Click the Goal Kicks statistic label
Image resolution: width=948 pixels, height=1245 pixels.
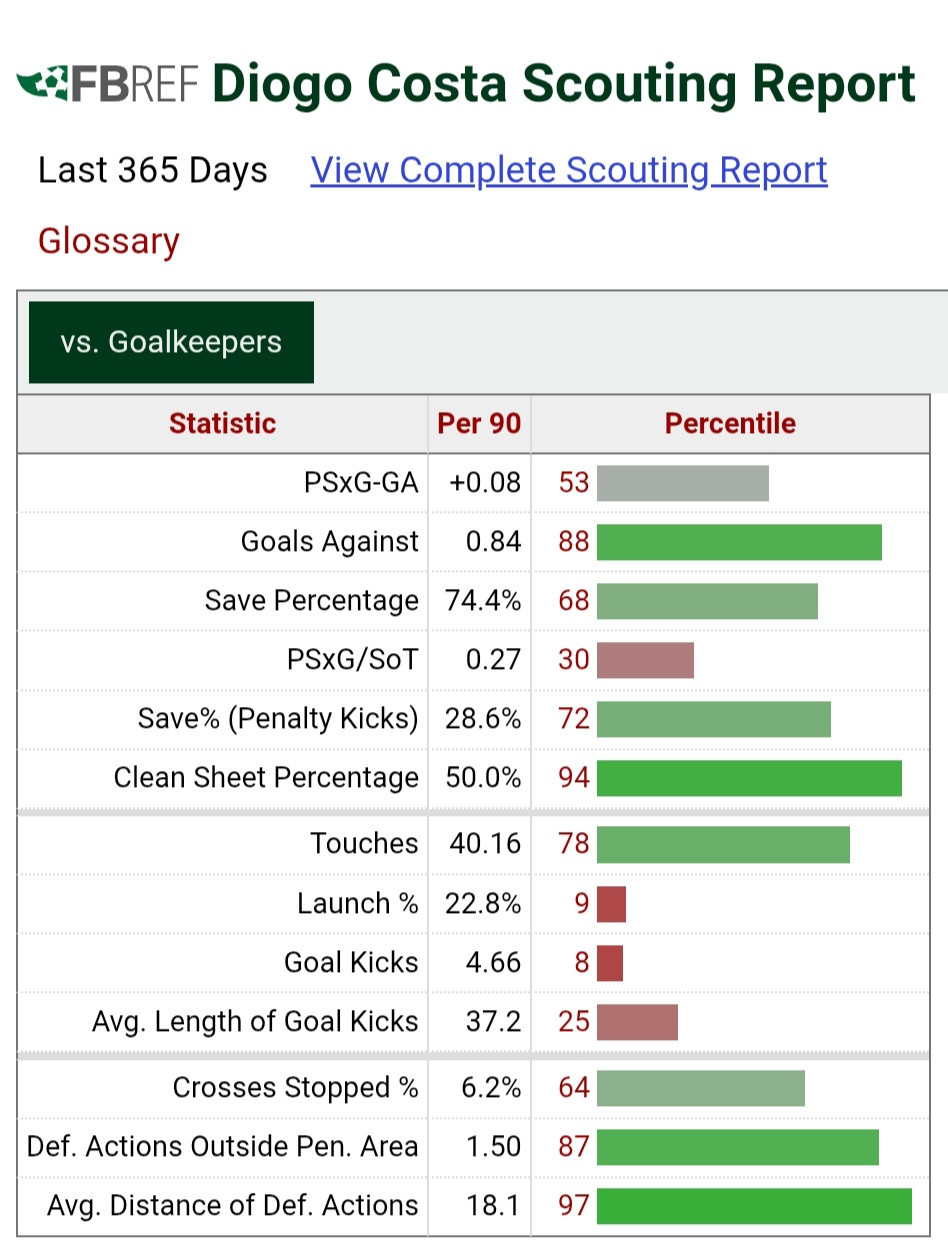(x=351, y=963)
